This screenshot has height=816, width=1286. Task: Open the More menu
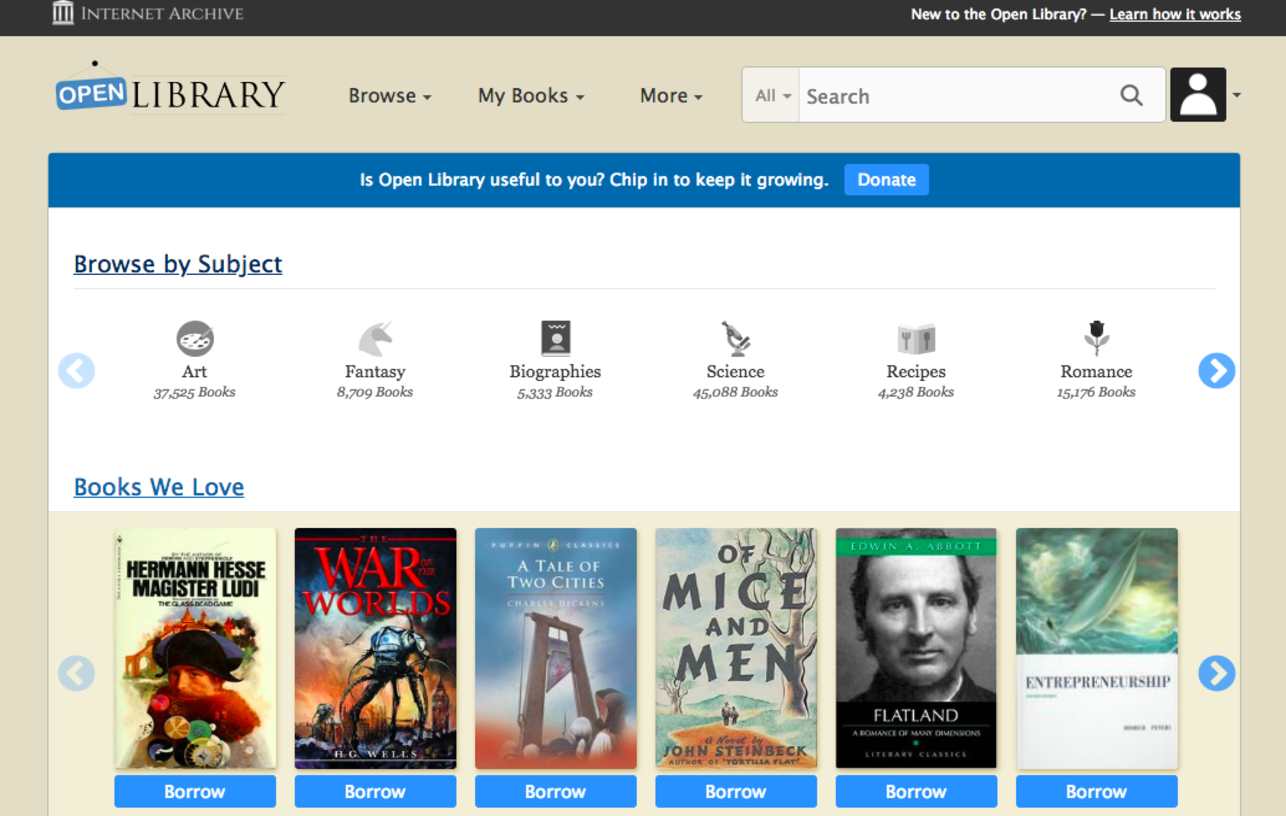(670, 96)
